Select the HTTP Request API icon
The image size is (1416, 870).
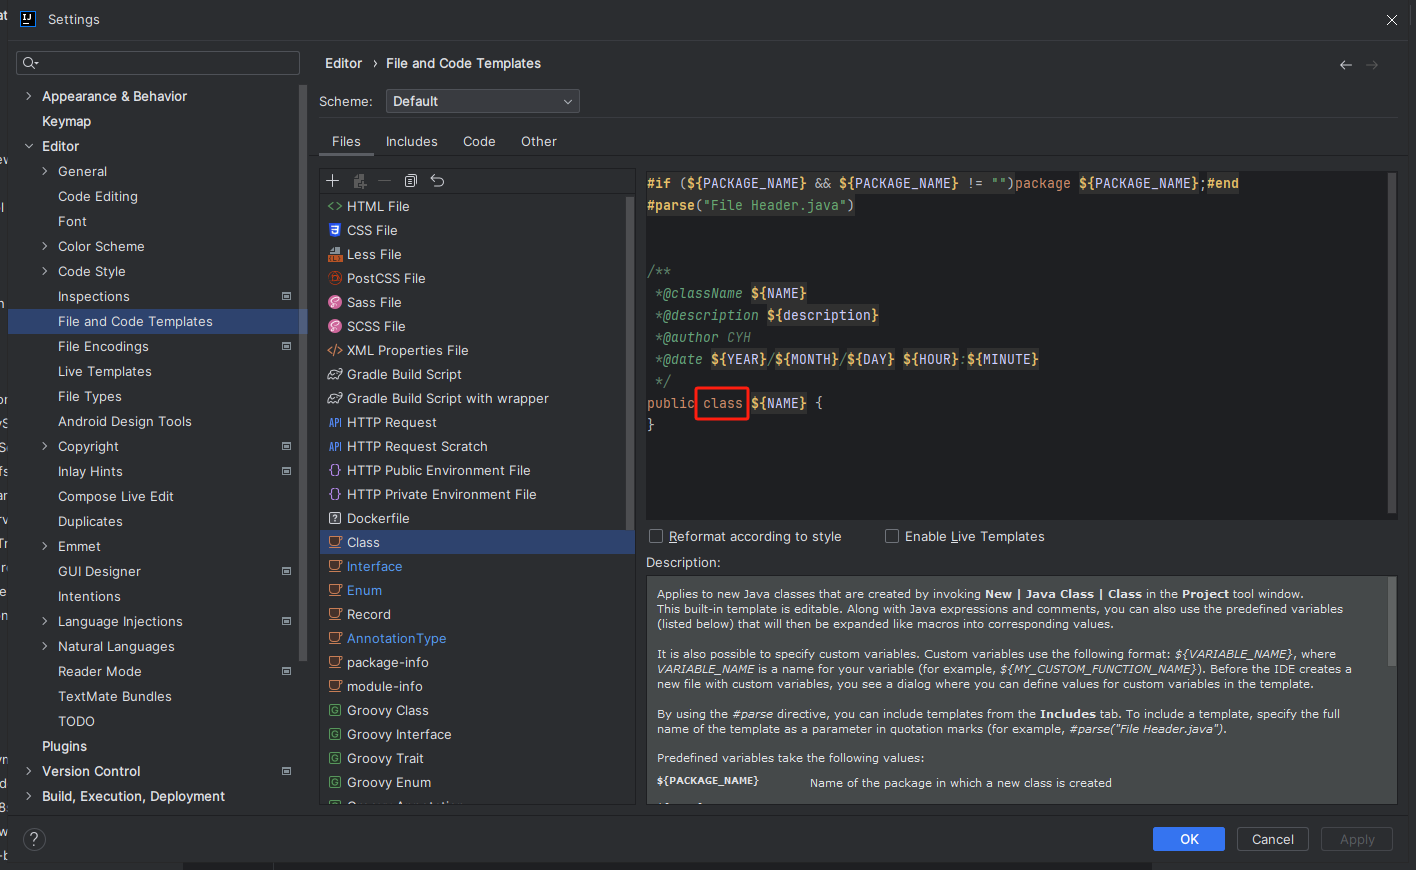coord(335,422)
